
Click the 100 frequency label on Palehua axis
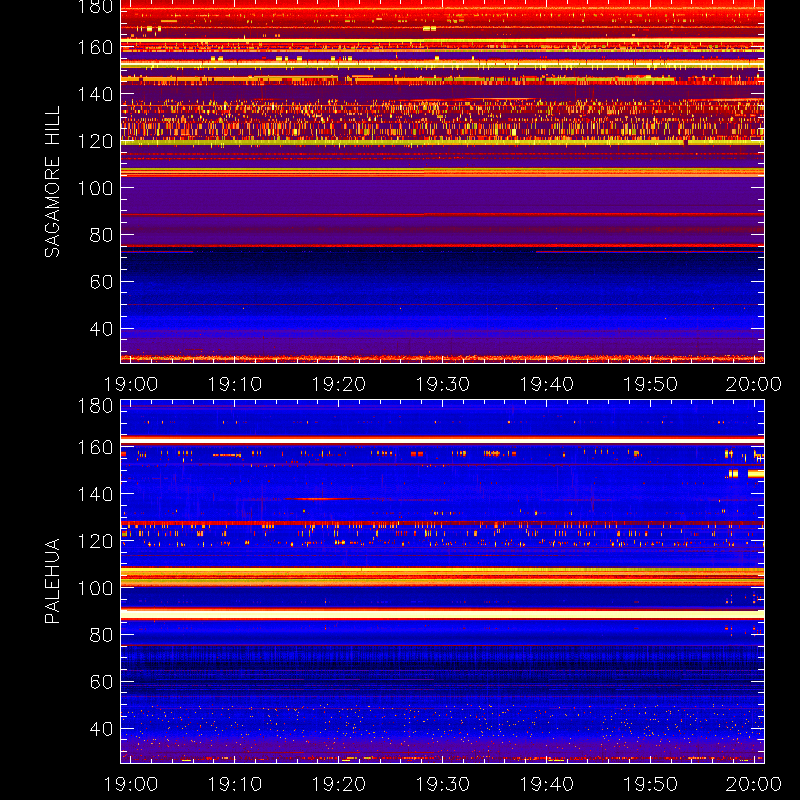(x=95, y=588)
